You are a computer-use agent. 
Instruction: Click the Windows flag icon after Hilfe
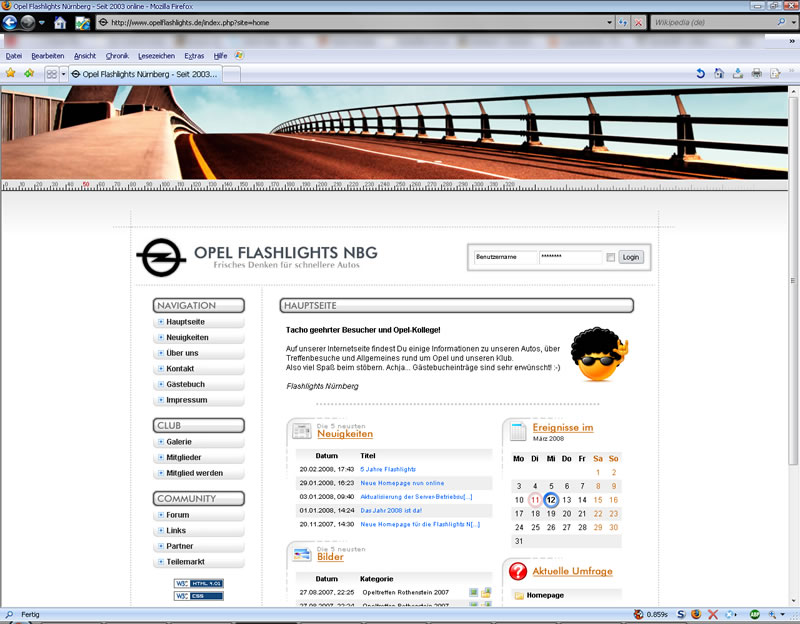[x=239, y=55]
